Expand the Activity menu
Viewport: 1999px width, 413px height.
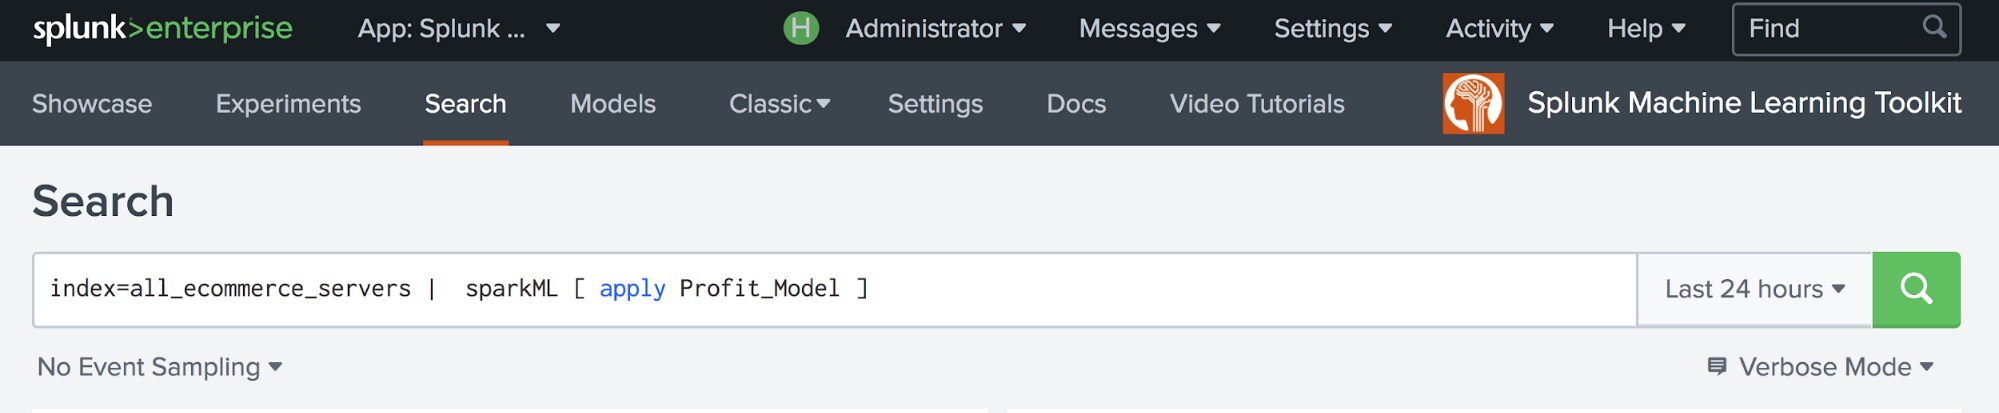1500,29
